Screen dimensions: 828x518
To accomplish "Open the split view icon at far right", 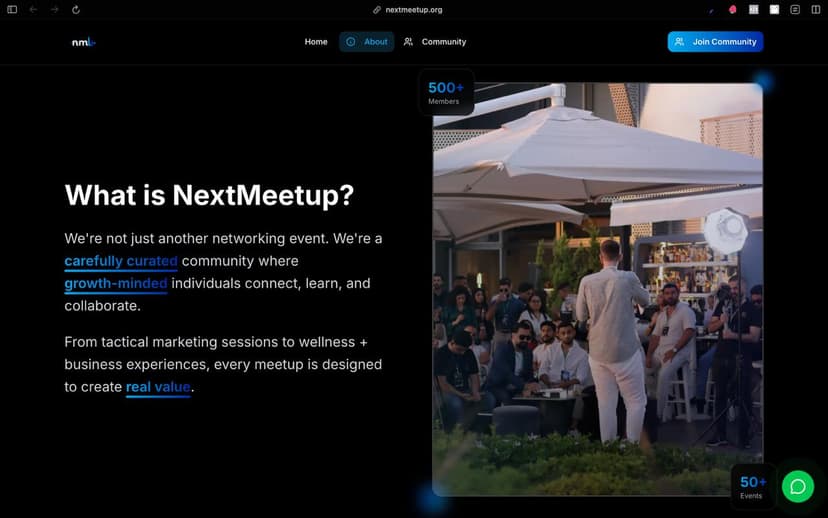I will [816, 10].
